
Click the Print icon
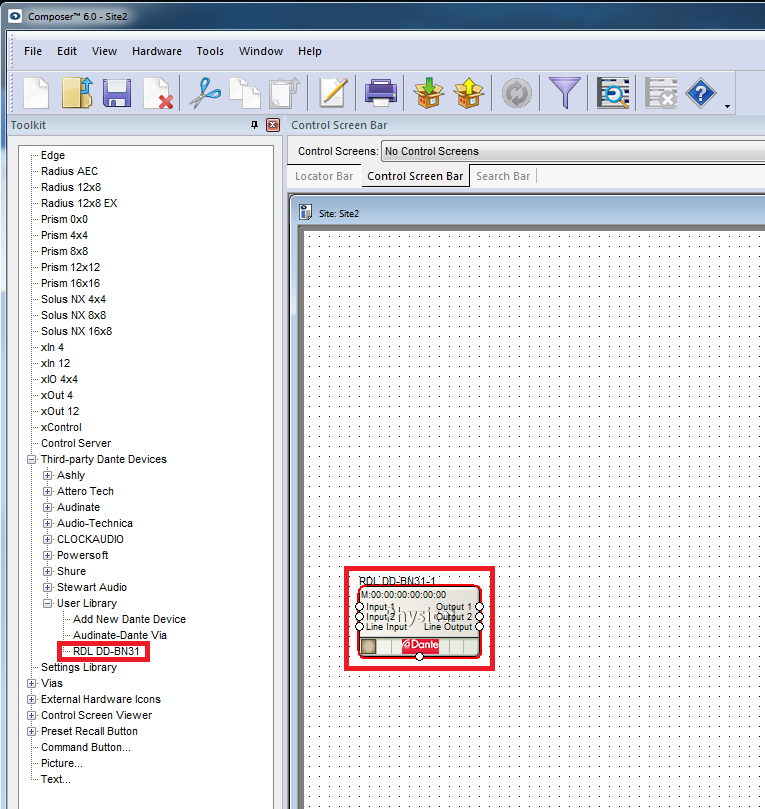(x=381, y=93)
